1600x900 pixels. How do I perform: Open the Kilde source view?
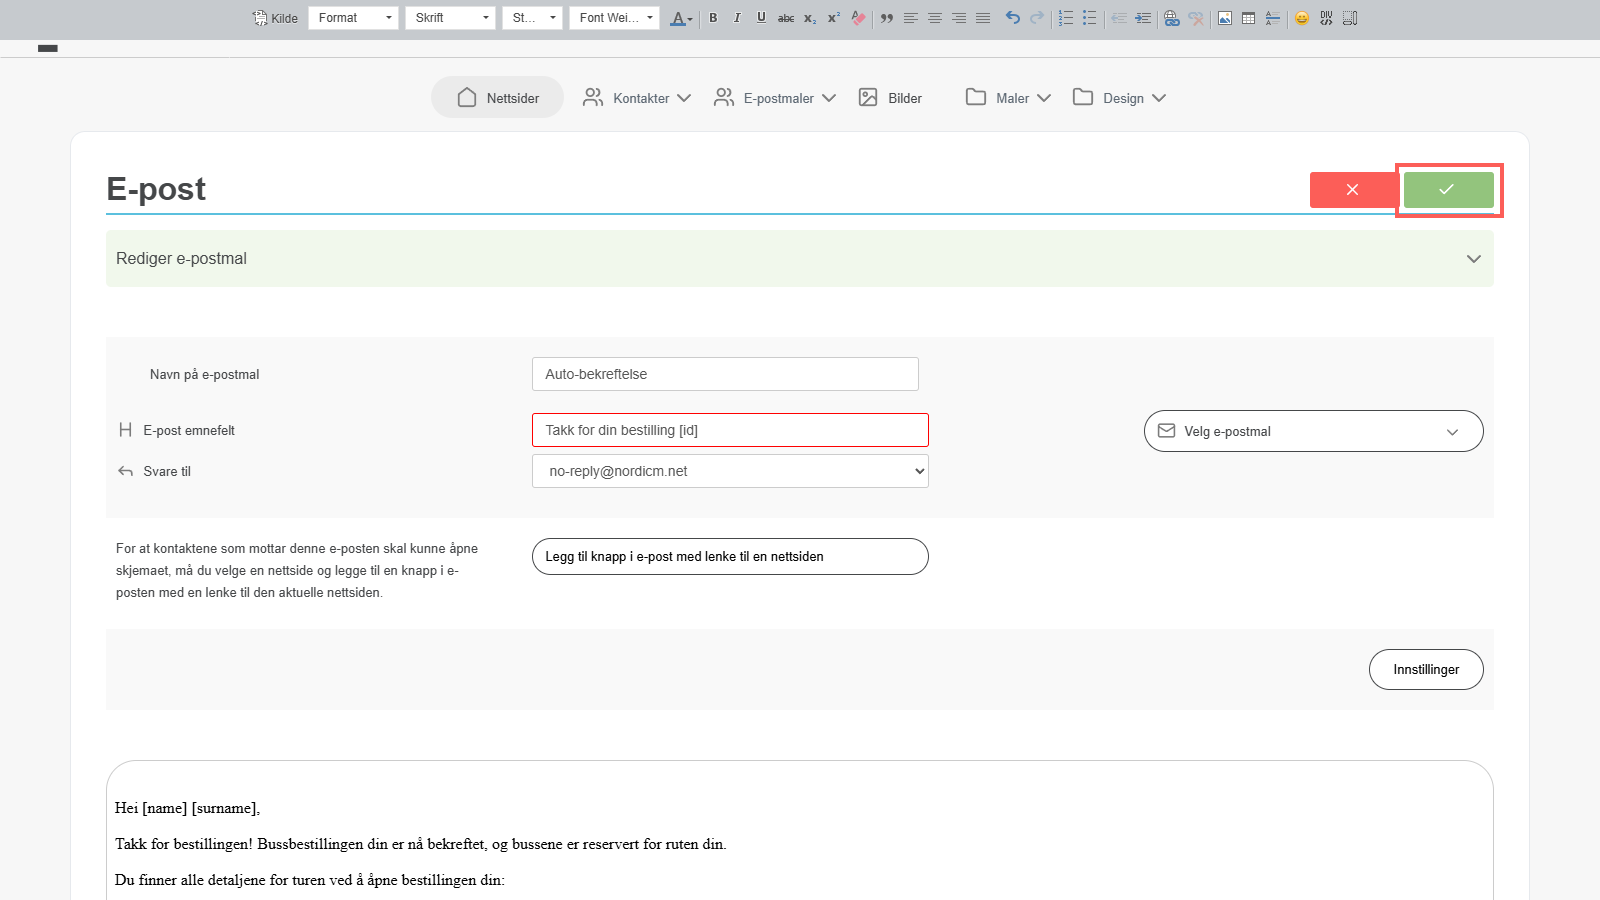point(275,18)
